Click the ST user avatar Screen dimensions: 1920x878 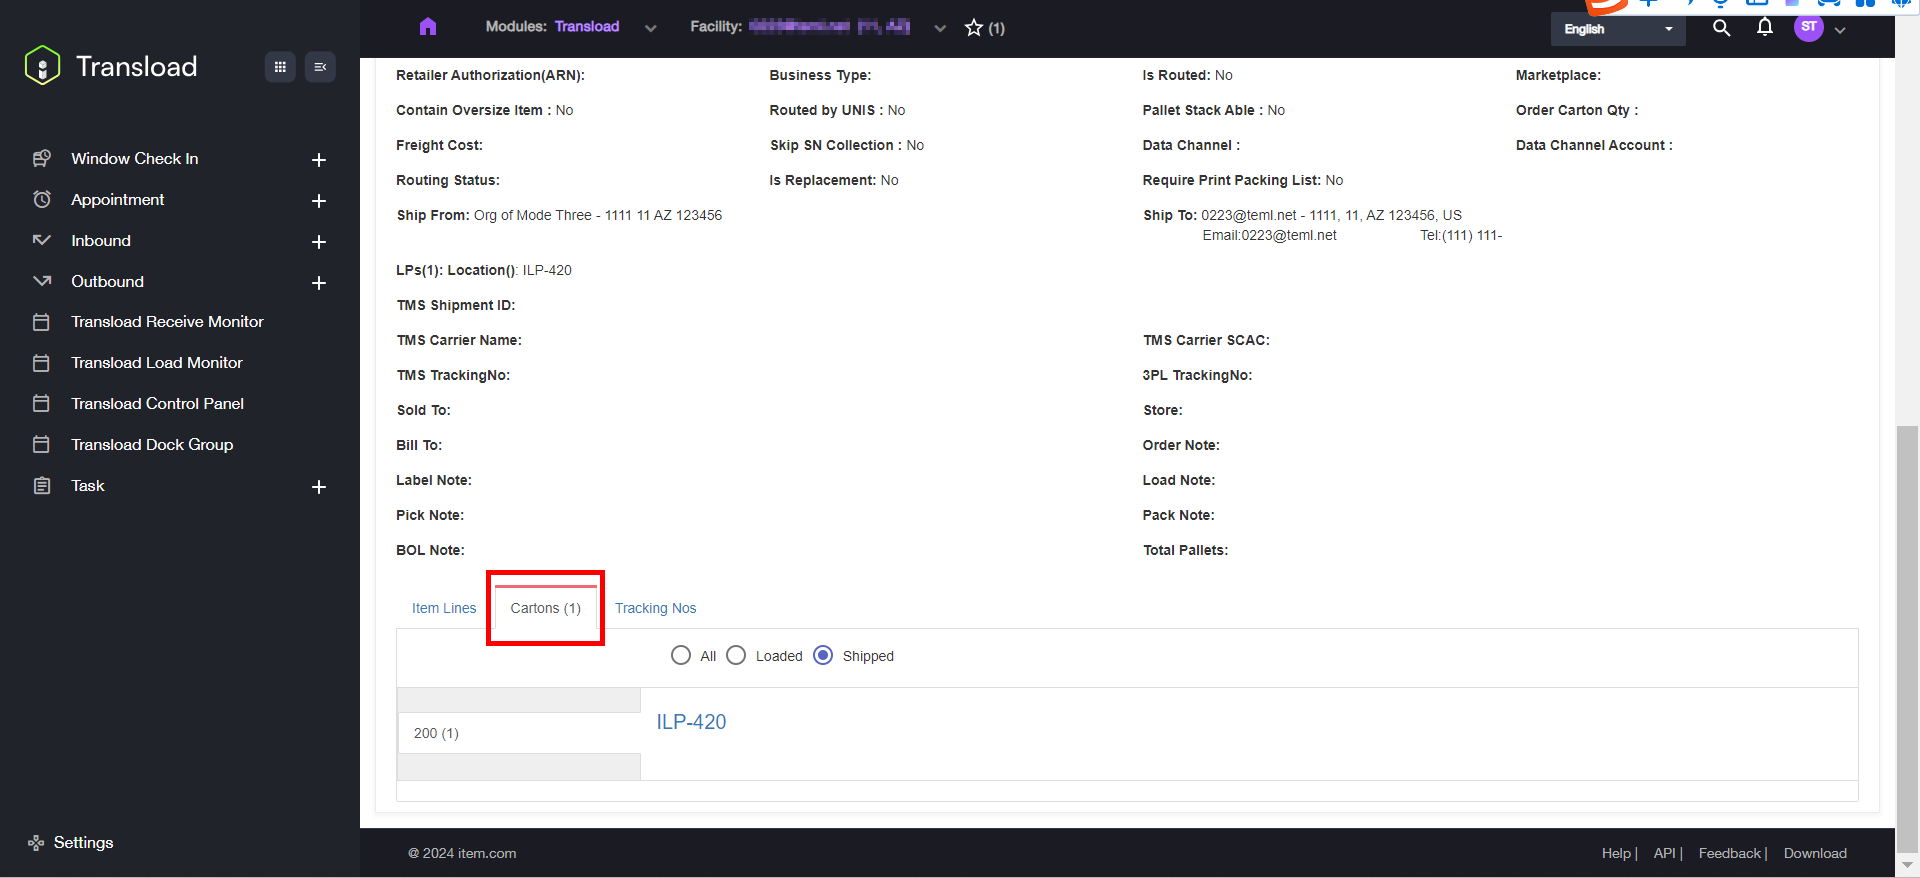(x=1808, y=28)
